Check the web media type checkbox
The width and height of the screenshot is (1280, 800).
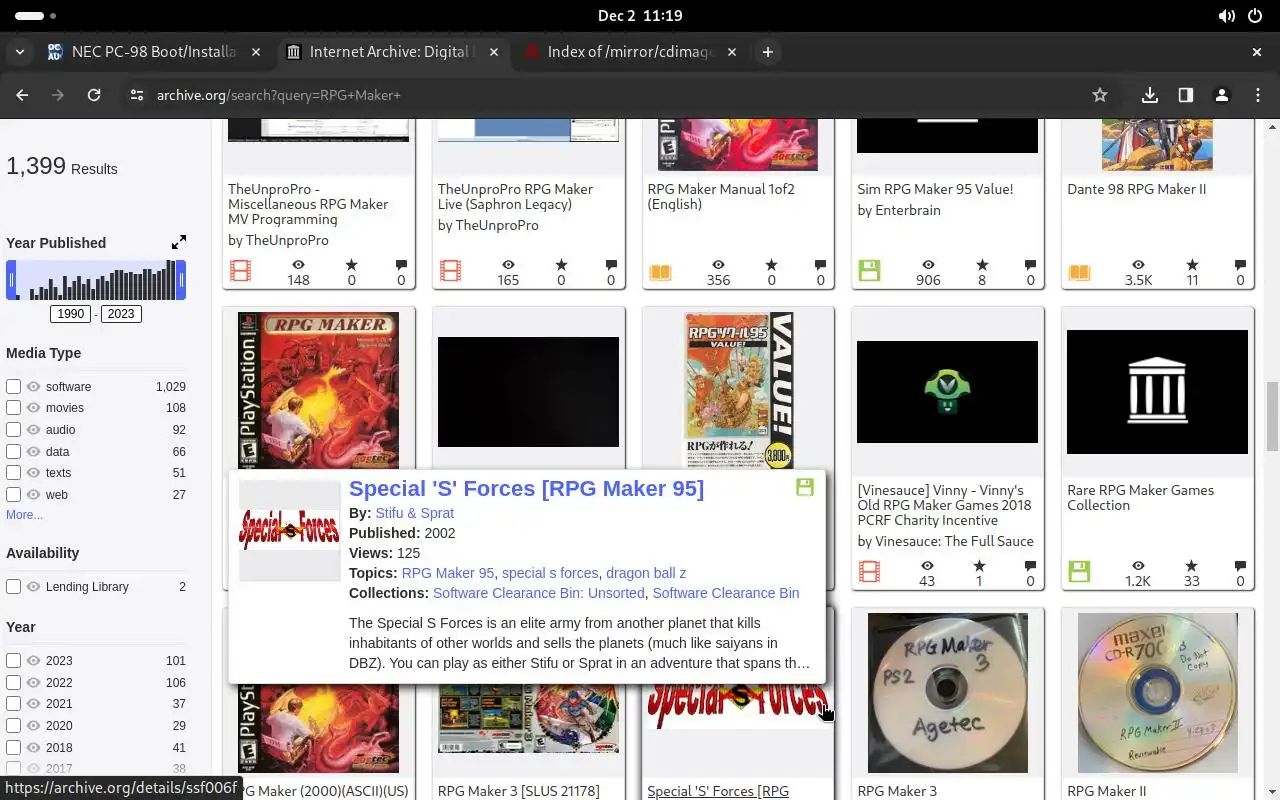click(14, 494)
